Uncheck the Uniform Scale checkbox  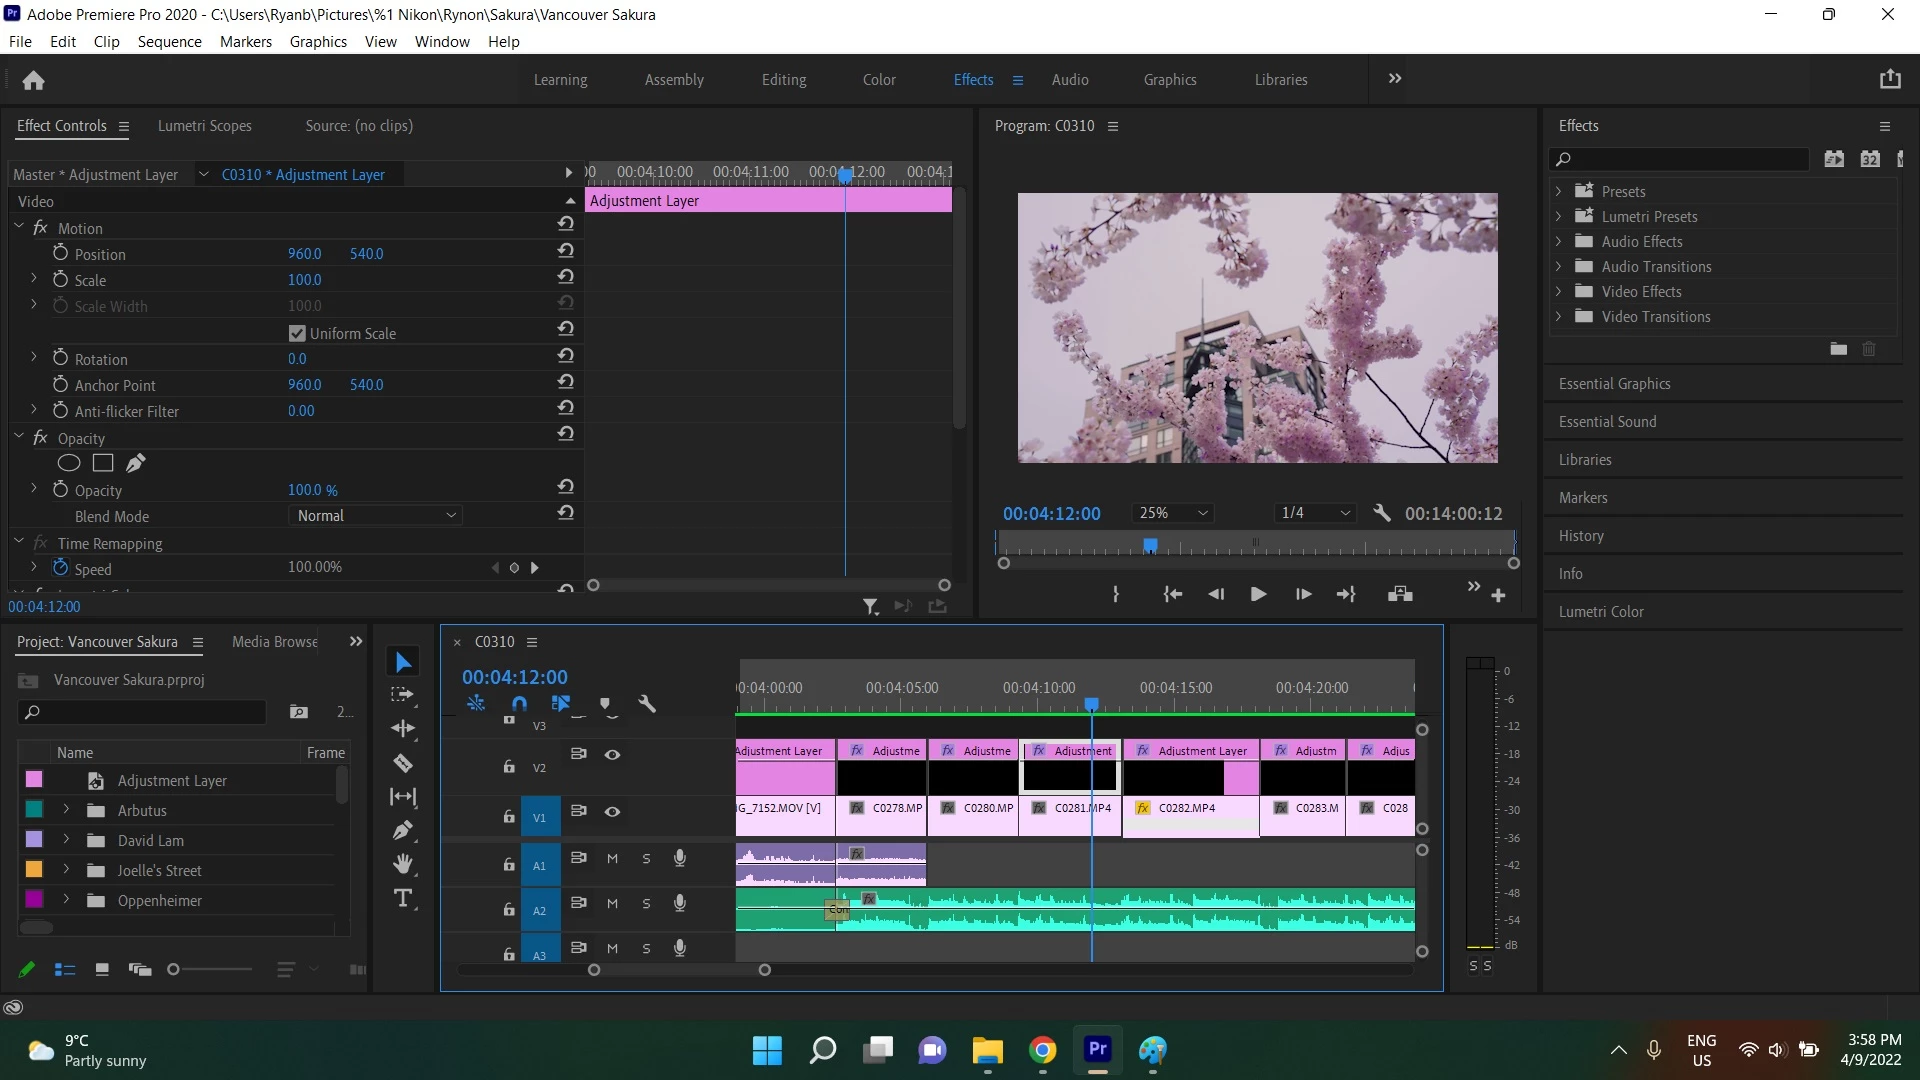297,333
